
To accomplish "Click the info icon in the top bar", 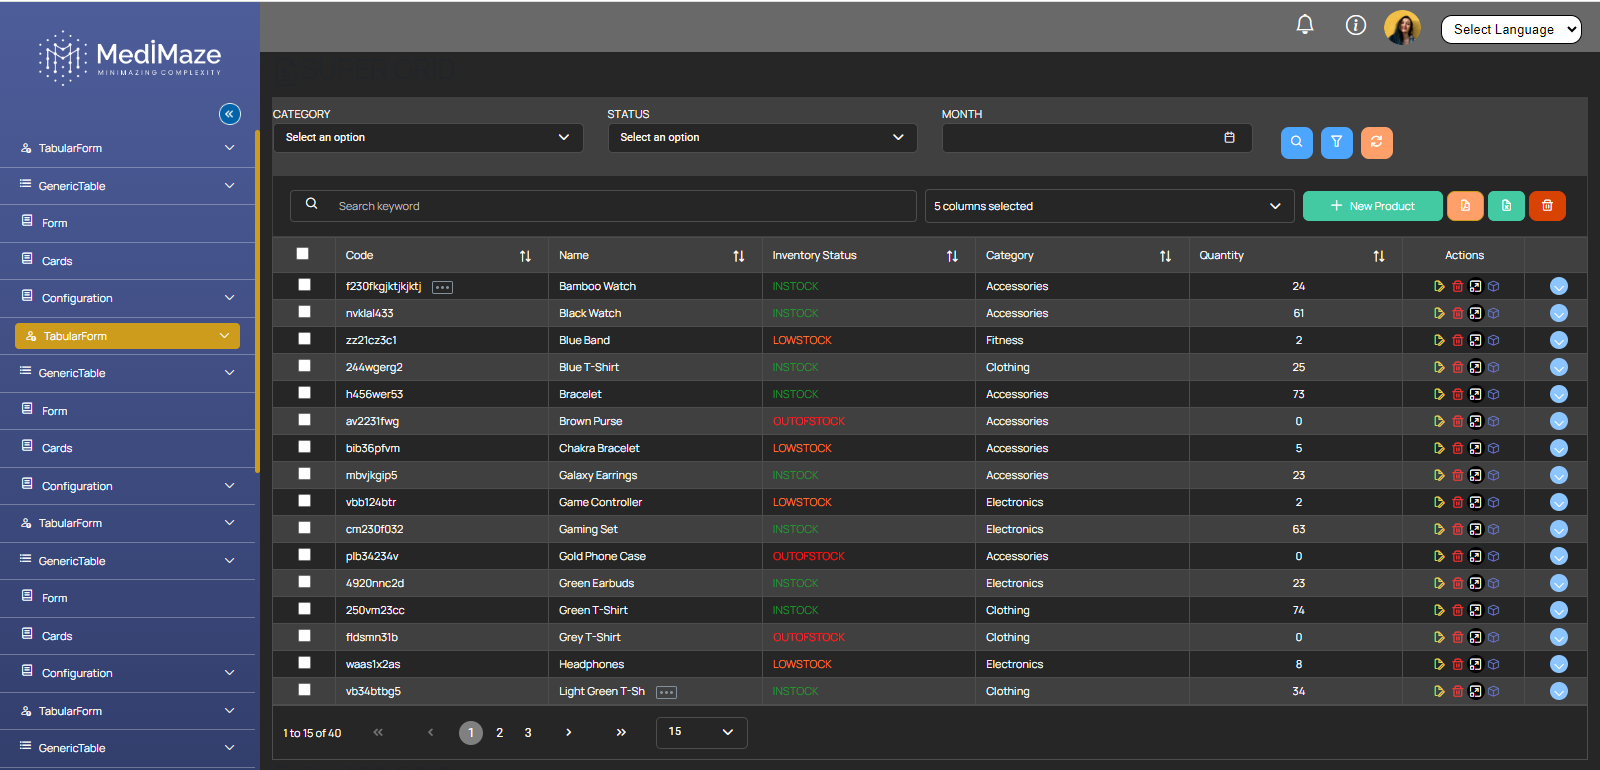I will pyautogui.click(x=1355, y=25).
